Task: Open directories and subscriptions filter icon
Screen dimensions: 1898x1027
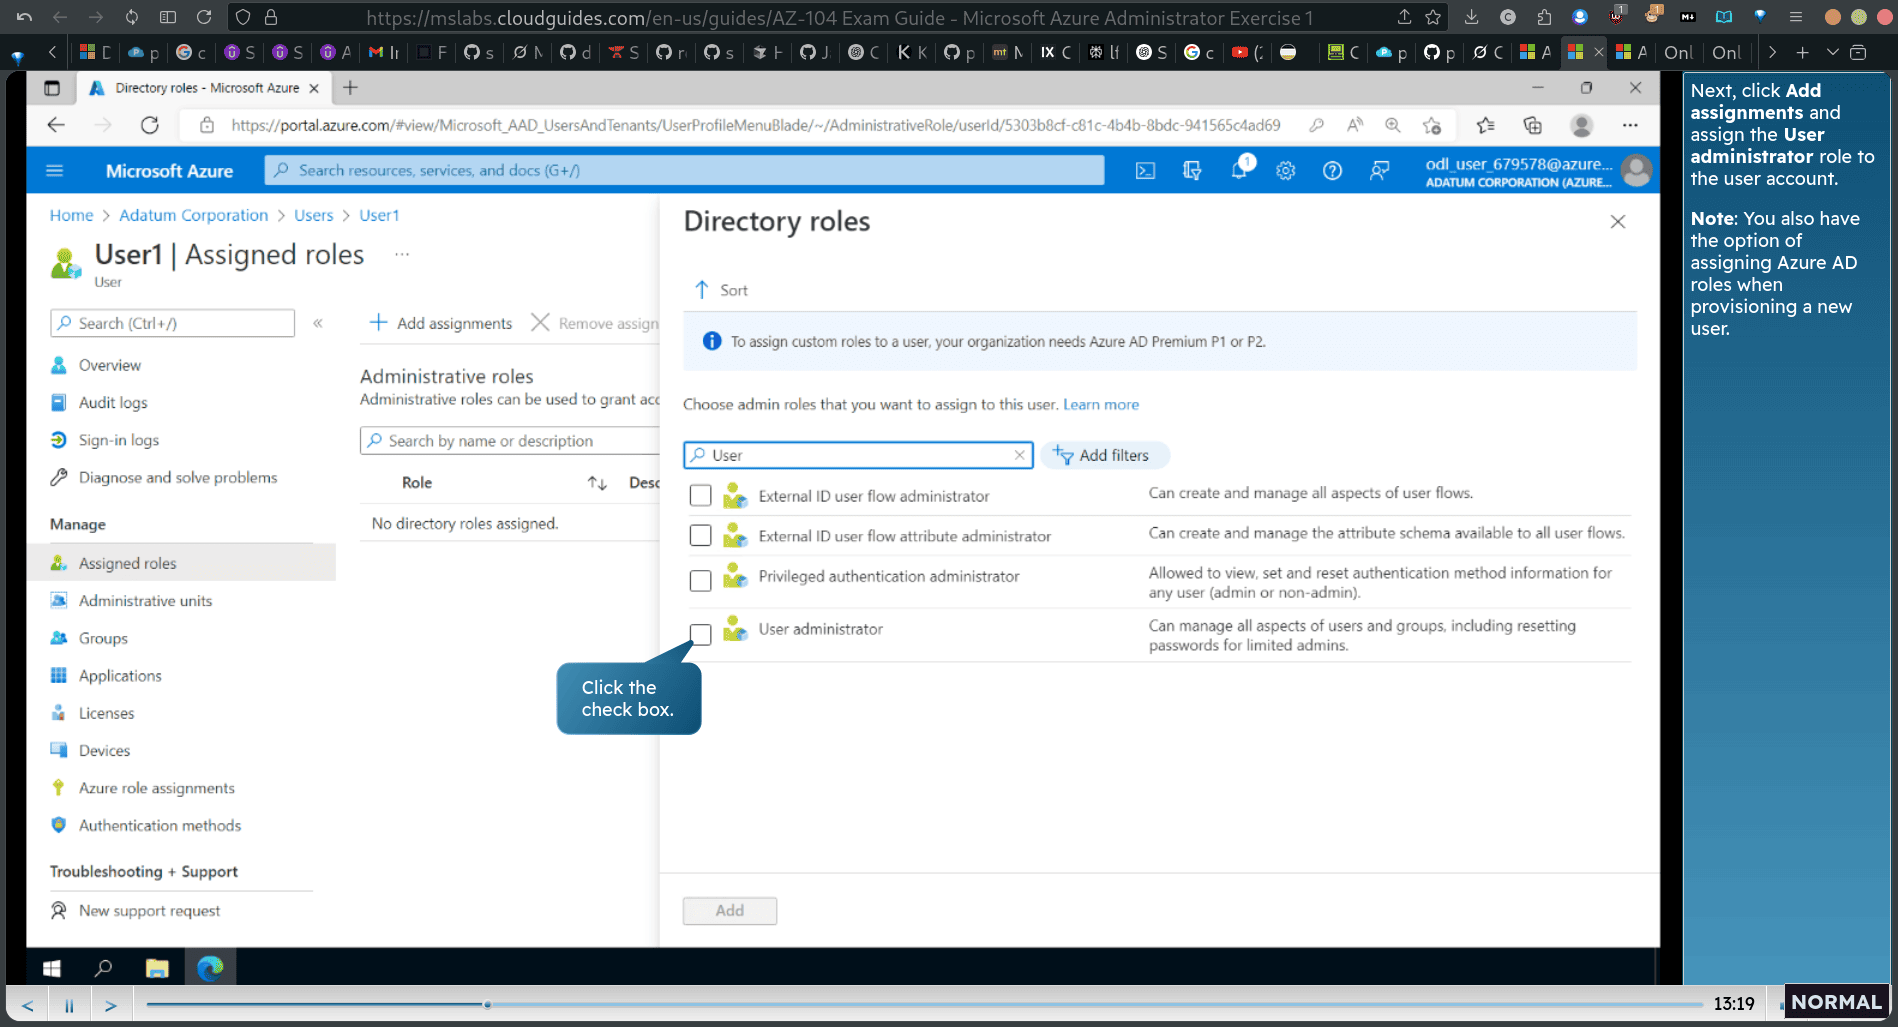Action: pos(1192,171)
